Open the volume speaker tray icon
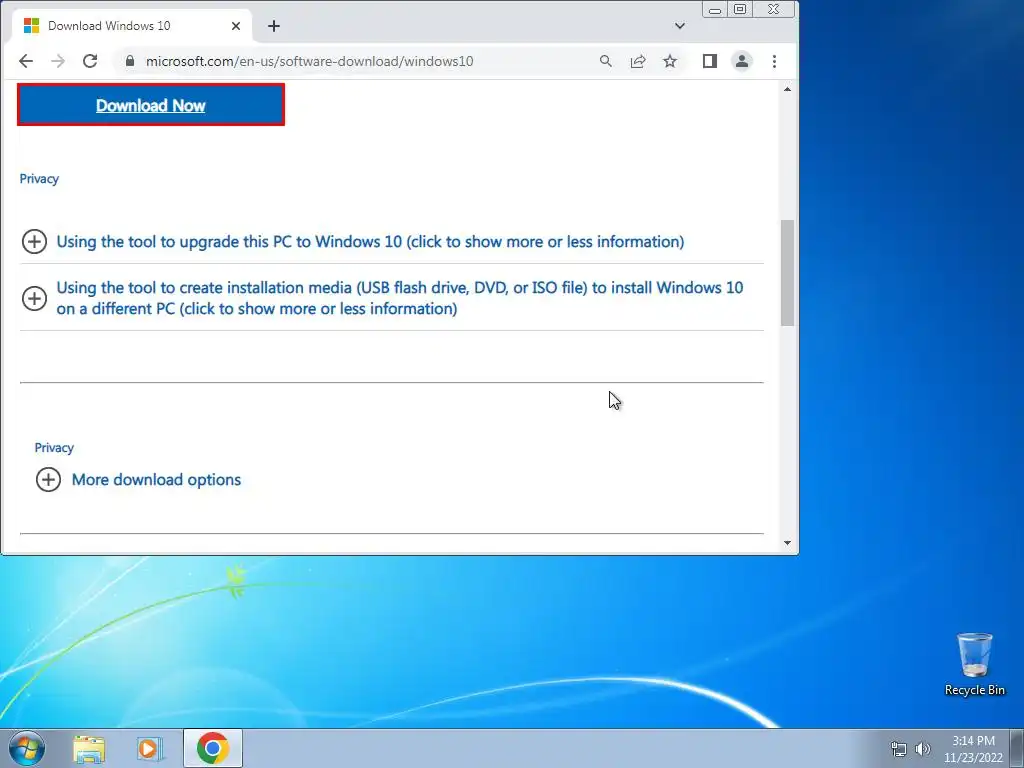 click(922, 749)
